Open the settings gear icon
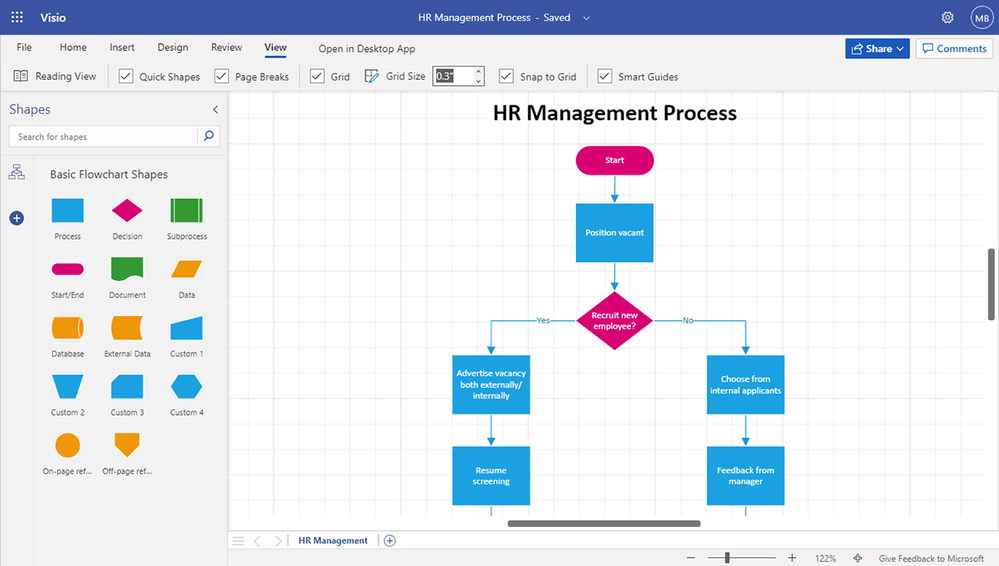999x566 pixels. (x=947, y=17)
